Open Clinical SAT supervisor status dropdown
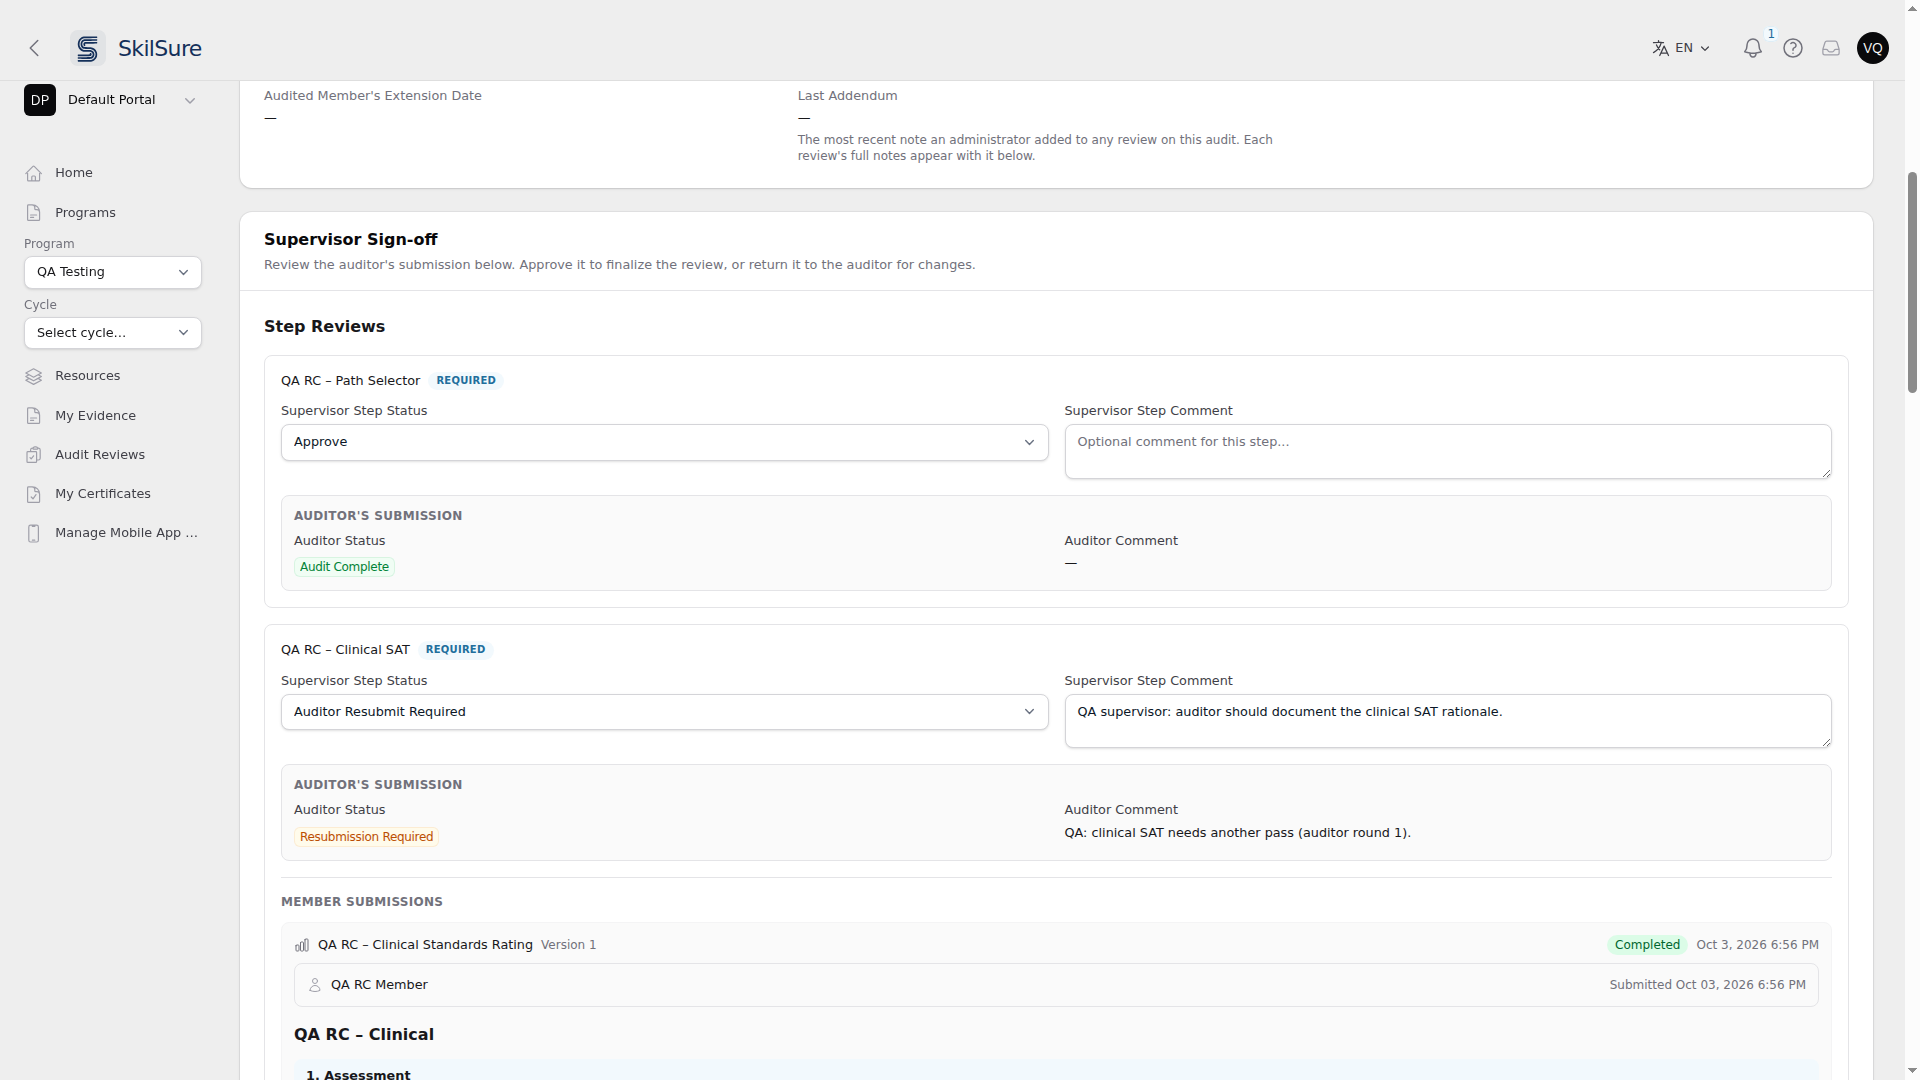1920x1080 pixels. click(664, 712)
